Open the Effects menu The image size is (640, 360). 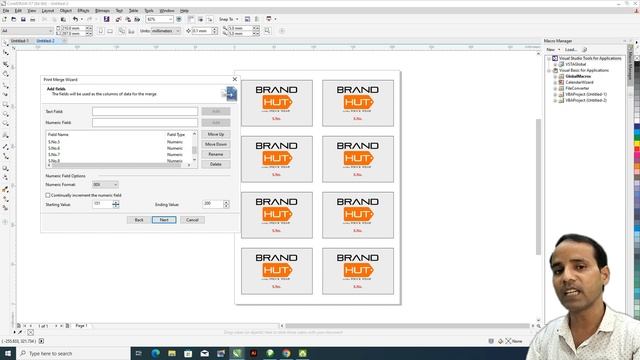(83, 11)
